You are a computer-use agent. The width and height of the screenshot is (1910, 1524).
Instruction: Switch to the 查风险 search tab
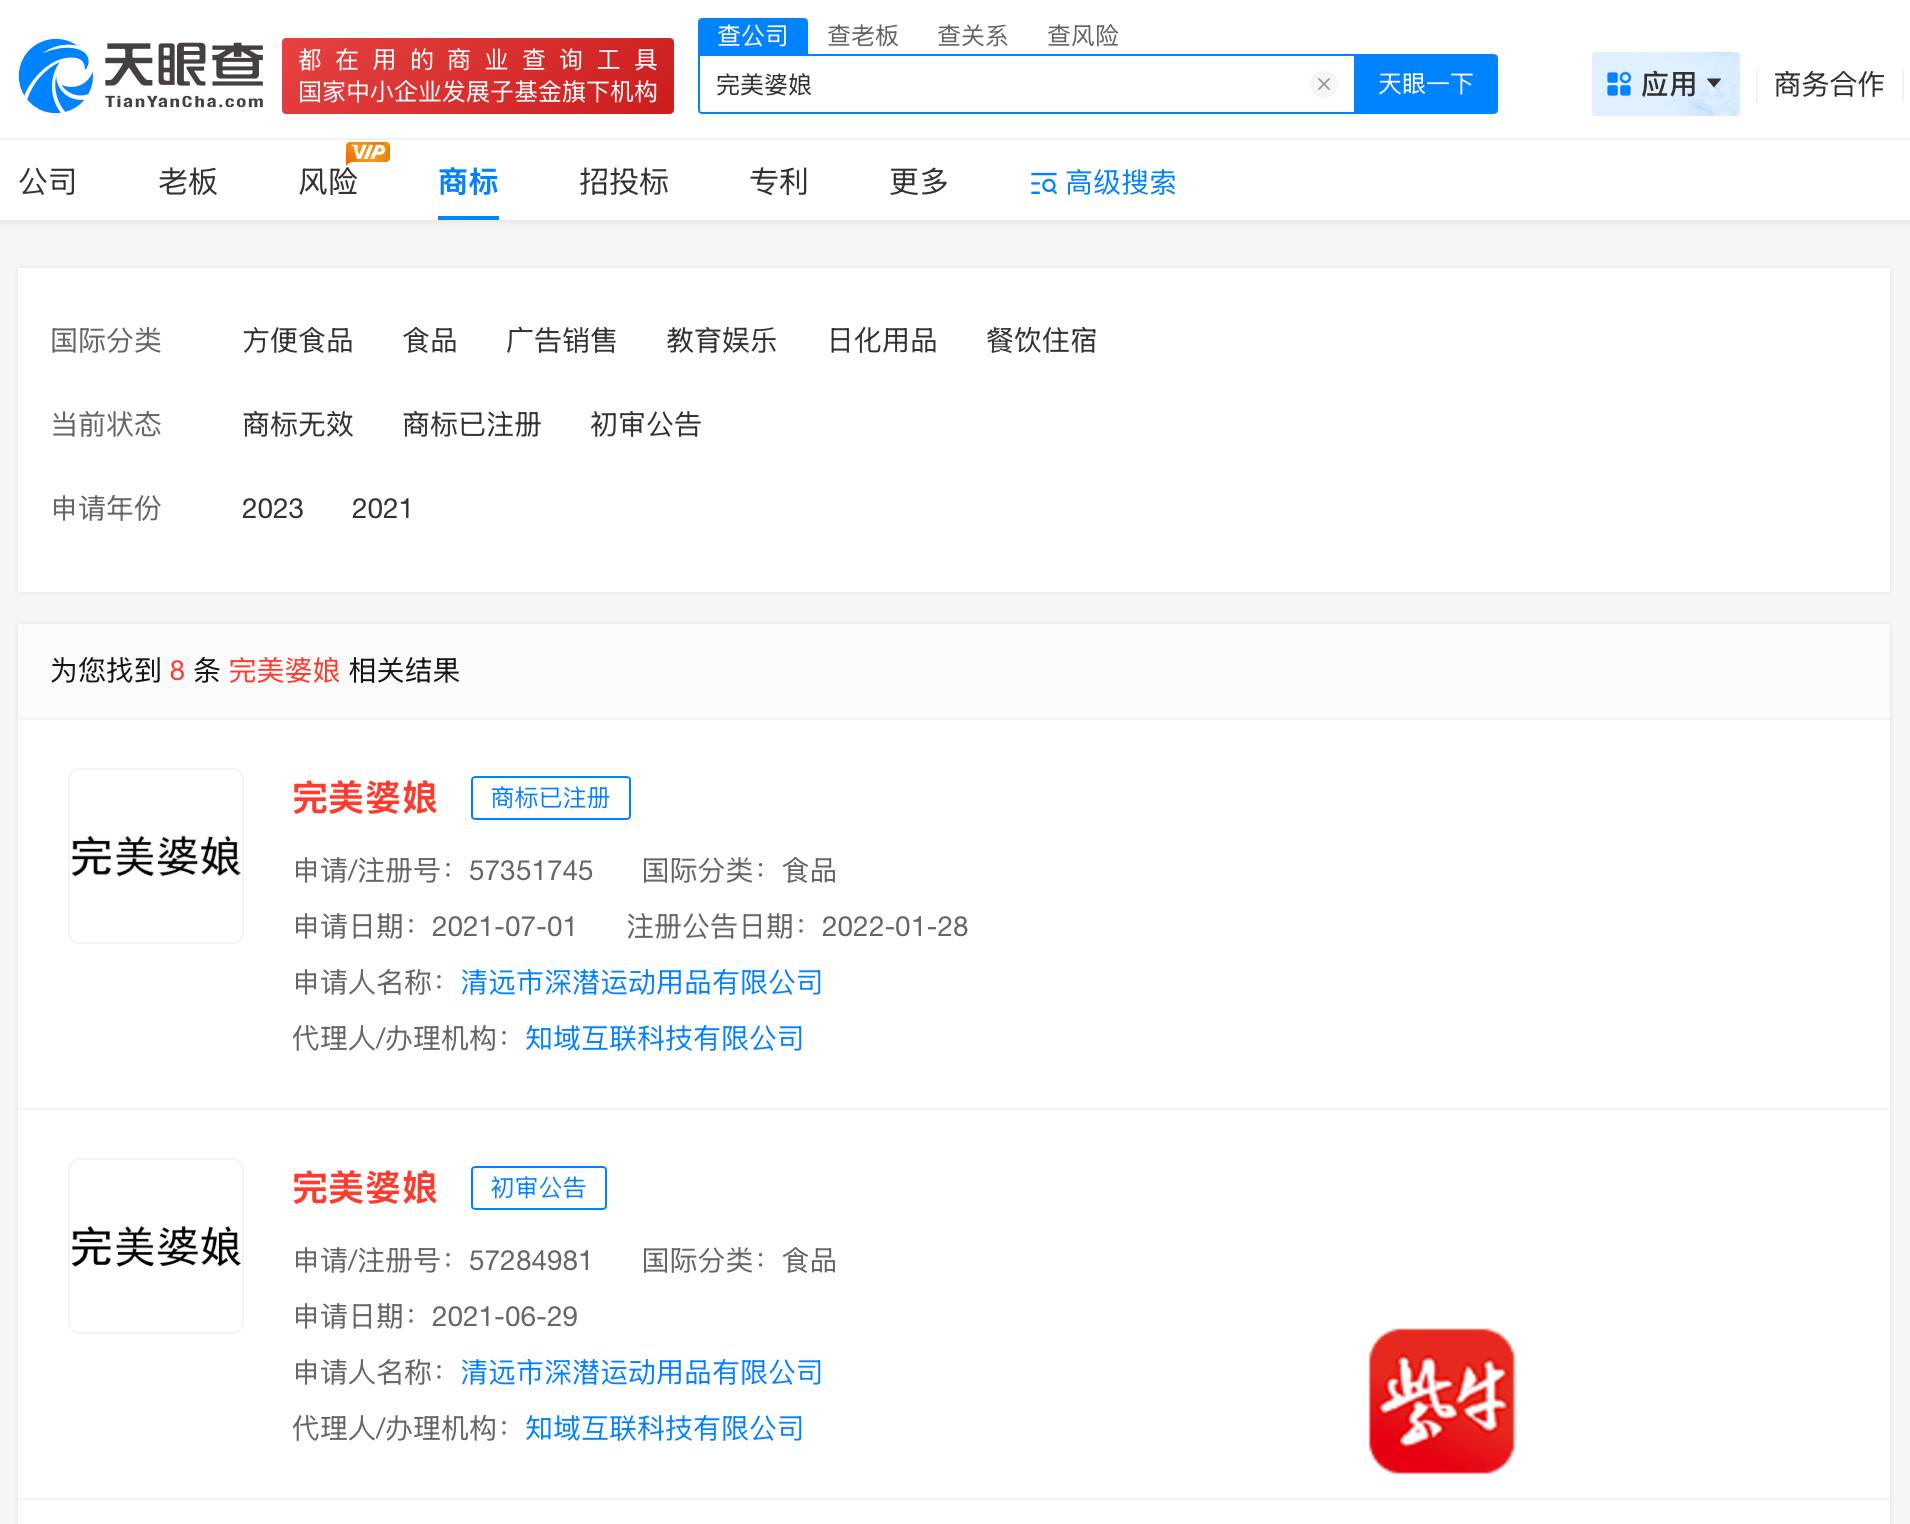pos(1082,36)
